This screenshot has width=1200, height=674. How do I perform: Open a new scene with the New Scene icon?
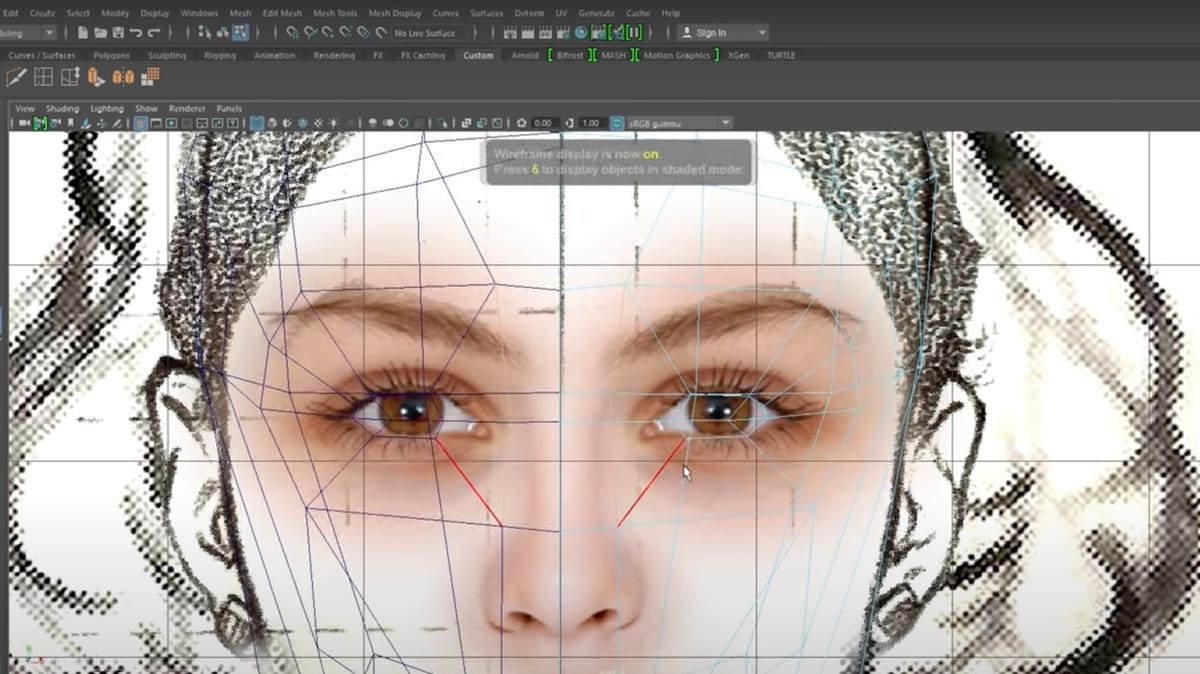[x=85, y=32]
